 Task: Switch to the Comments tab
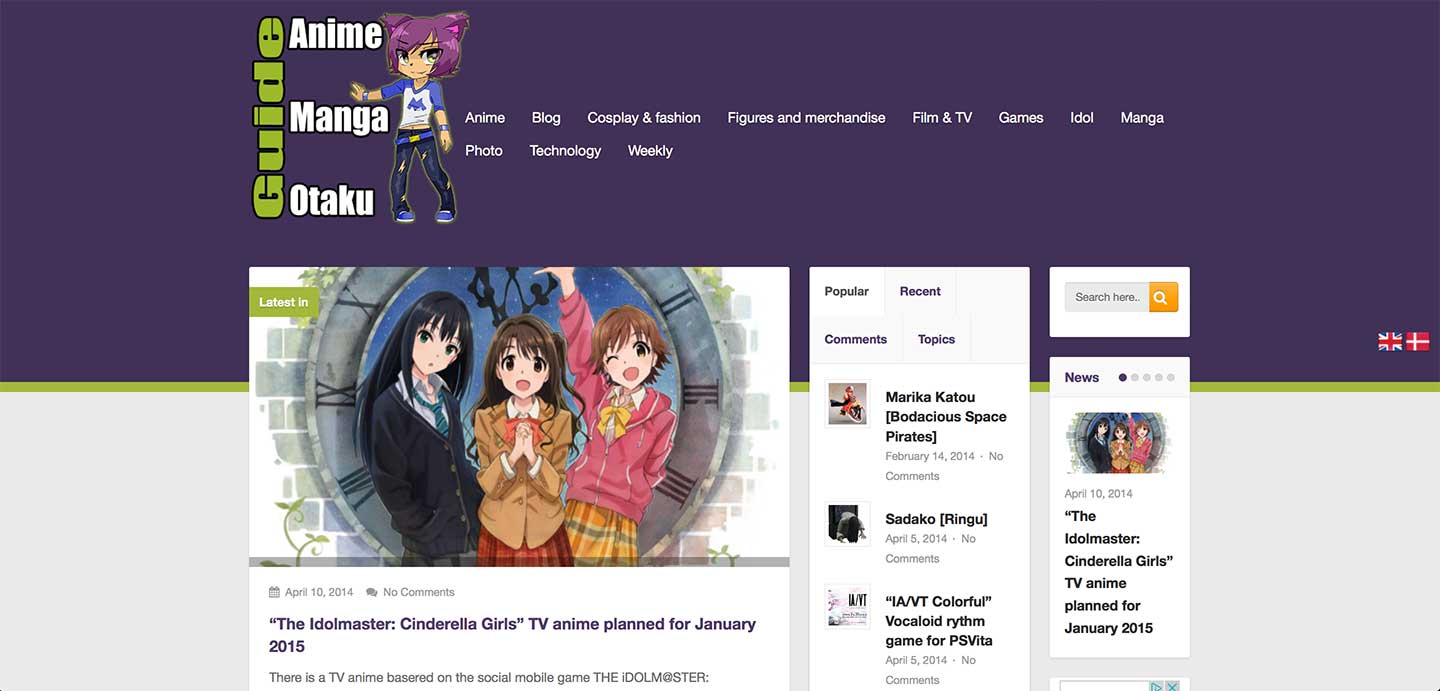(855, 339)
